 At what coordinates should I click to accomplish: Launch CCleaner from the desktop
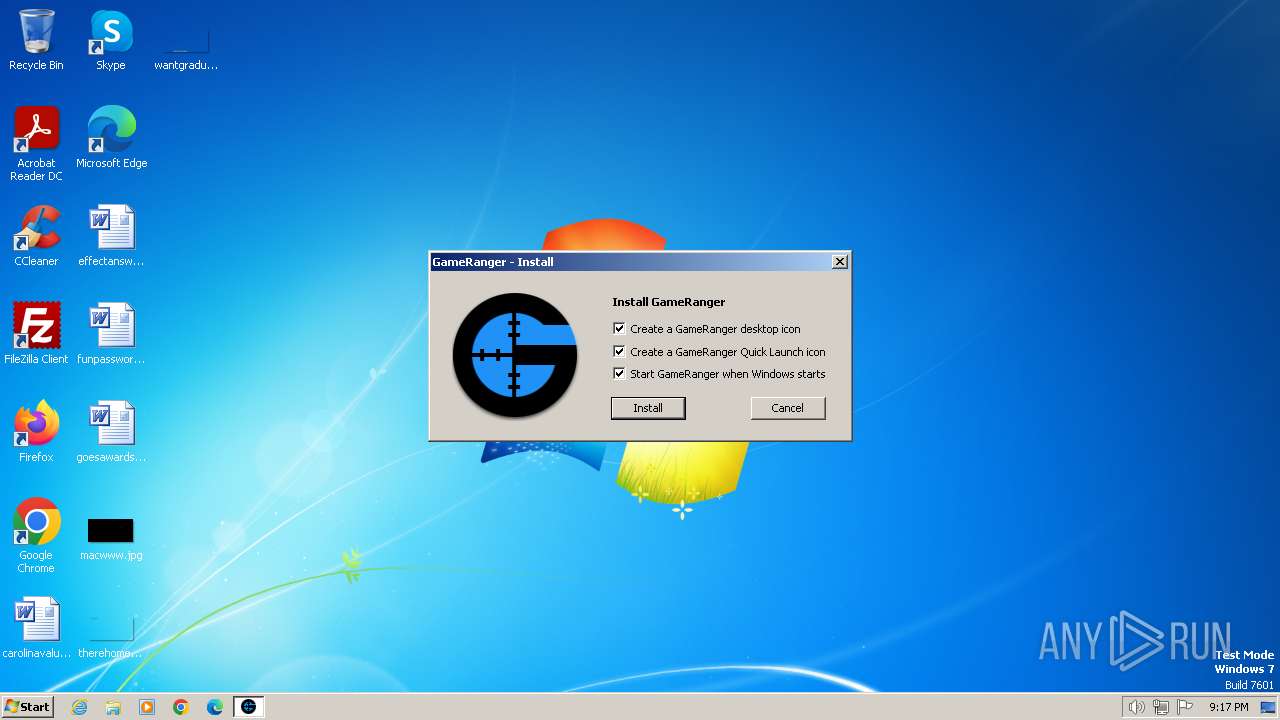36,236
